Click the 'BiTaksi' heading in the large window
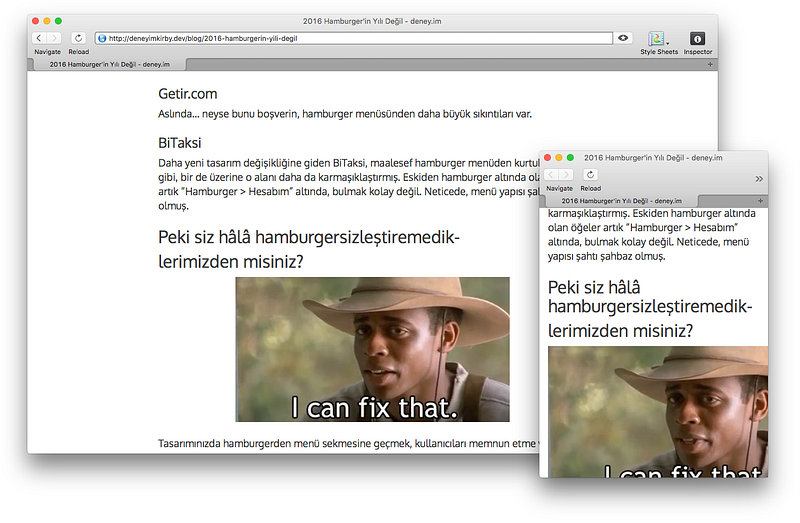The image size is (800, 523). (x=180, y=143)
